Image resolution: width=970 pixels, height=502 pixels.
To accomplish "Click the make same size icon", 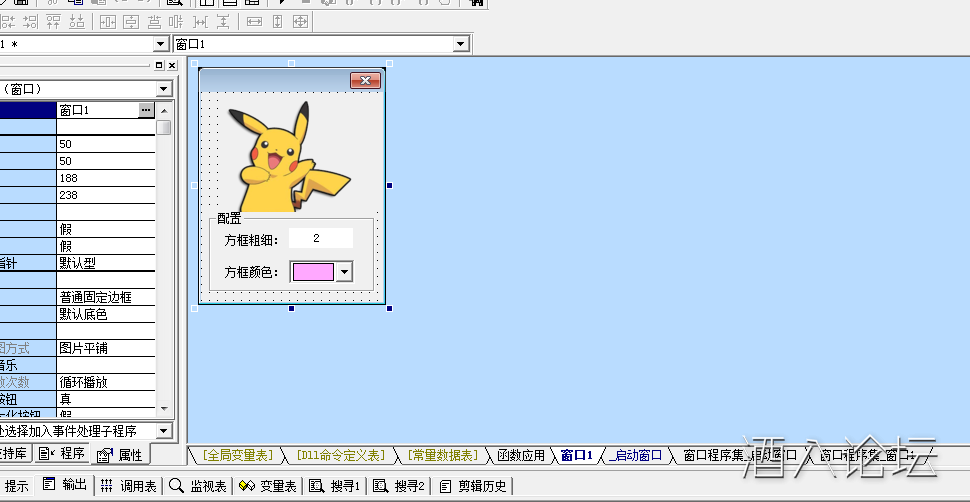I will [299, 21].
